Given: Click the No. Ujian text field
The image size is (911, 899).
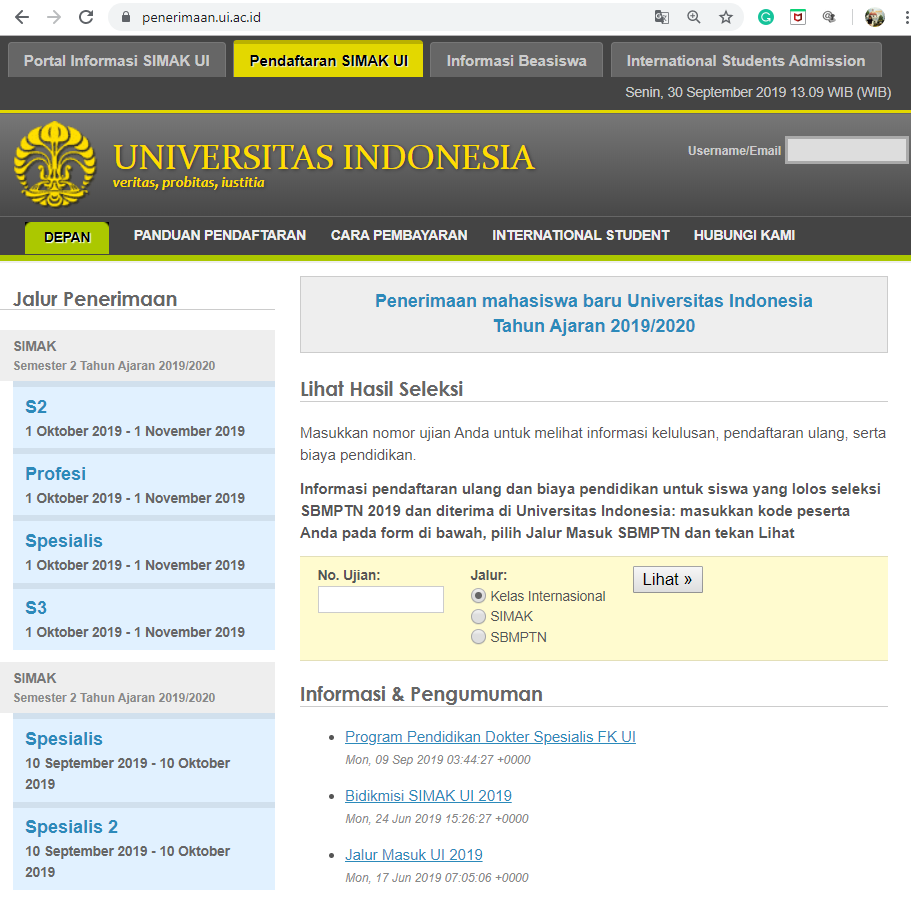Looking at the screenshot, I should pos(381,599).
